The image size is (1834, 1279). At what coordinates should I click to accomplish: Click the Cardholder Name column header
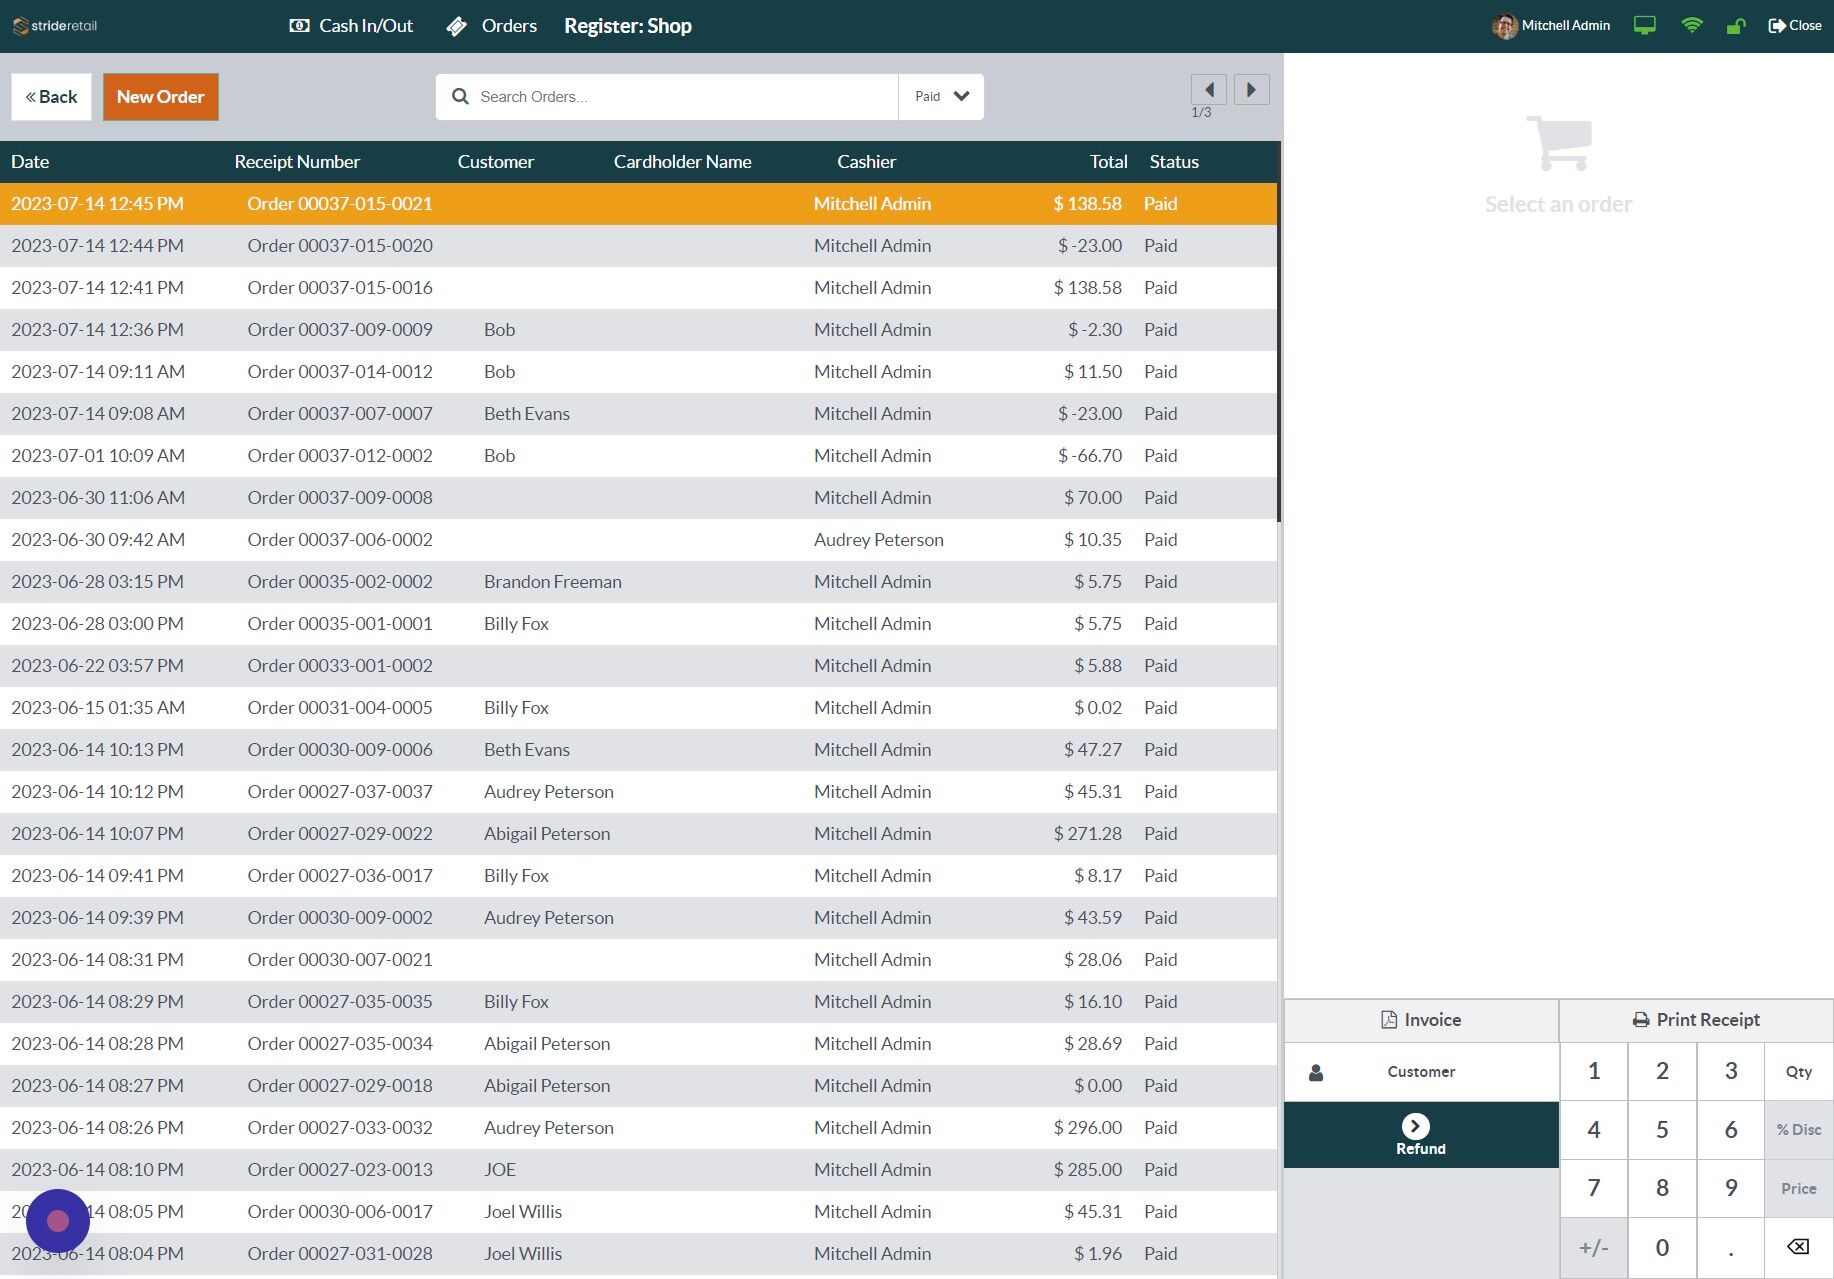coord(682,162)
